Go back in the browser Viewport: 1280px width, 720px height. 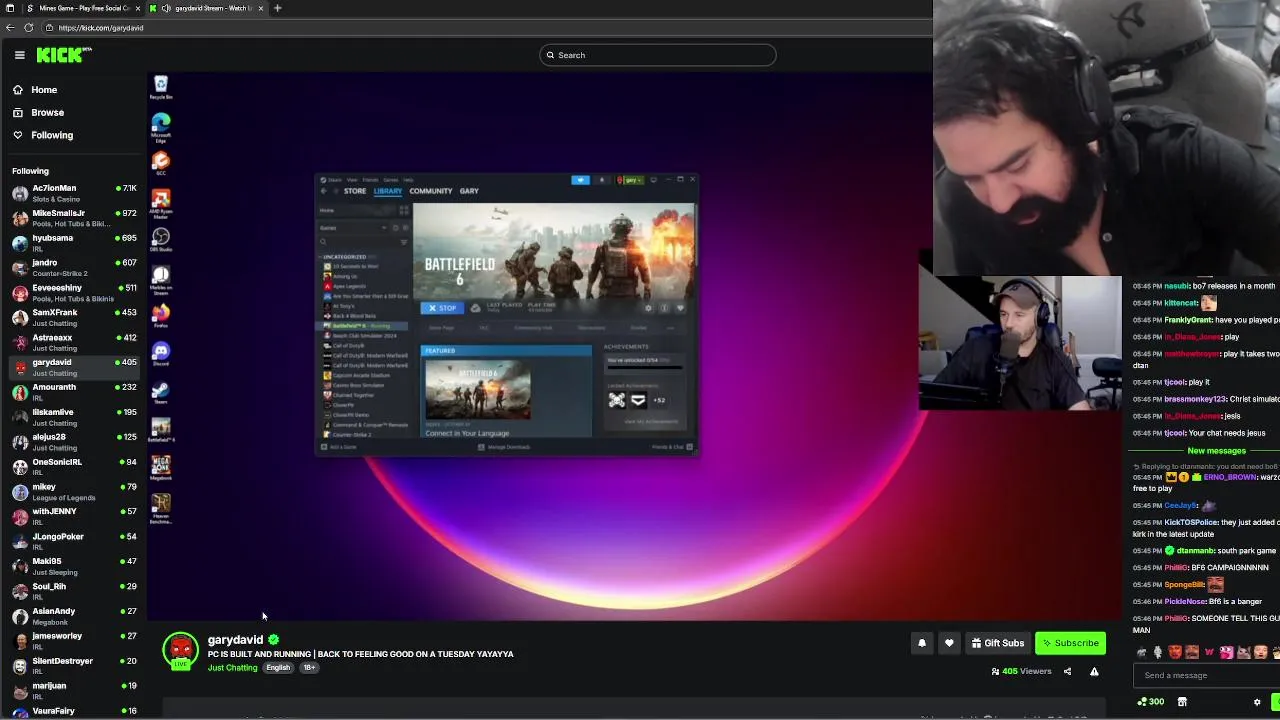[x=10, y=28]
